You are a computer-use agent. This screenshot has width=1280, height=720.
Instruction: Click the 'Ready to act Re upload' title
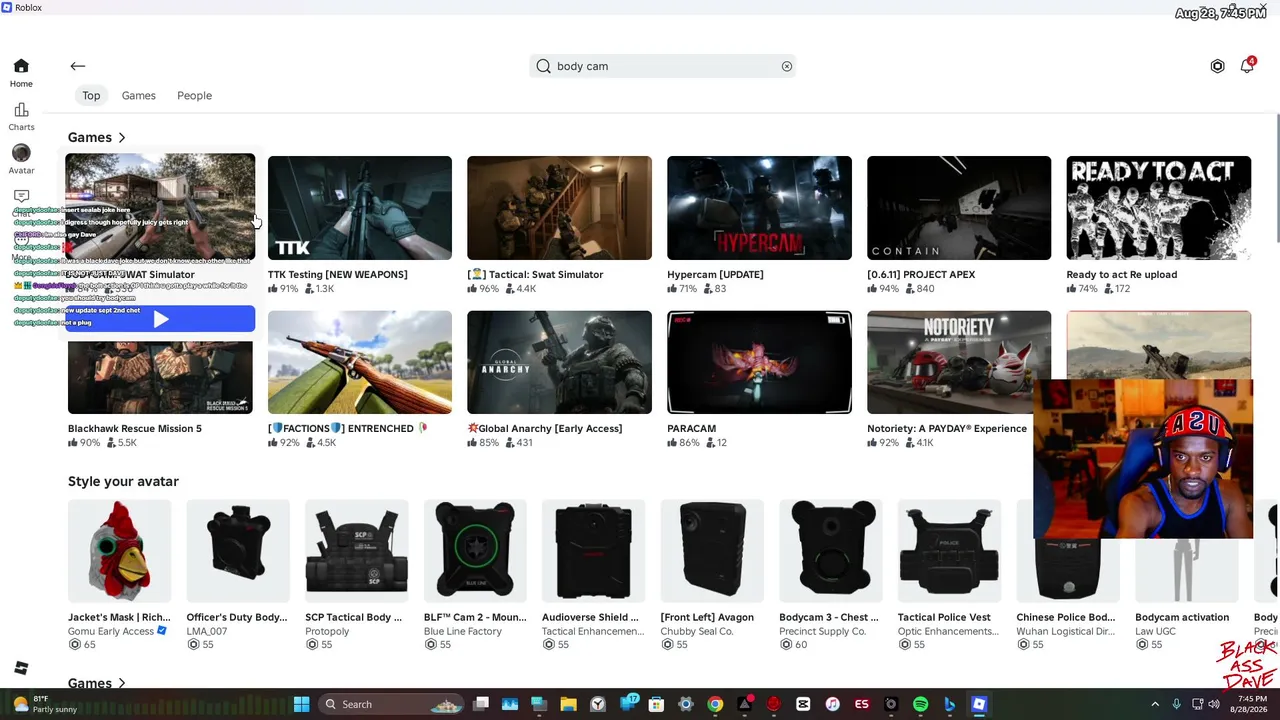1121,274
